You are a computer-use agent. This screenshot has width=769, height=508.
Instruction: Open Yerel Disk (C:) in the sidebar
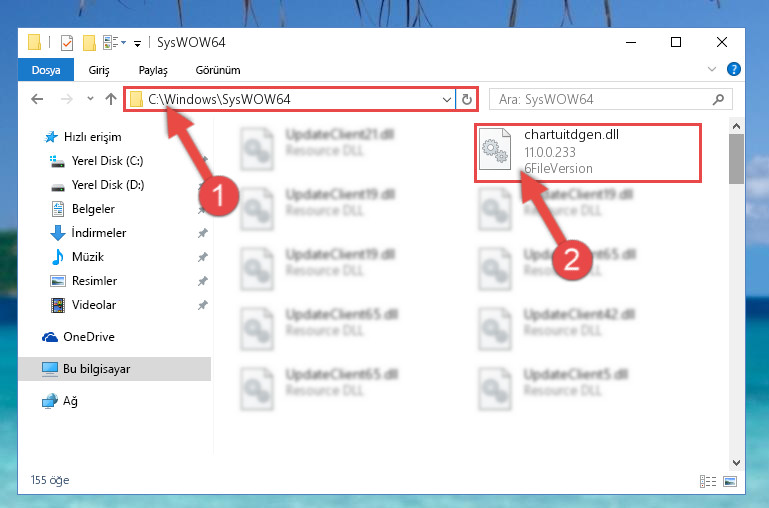(97, 161)
